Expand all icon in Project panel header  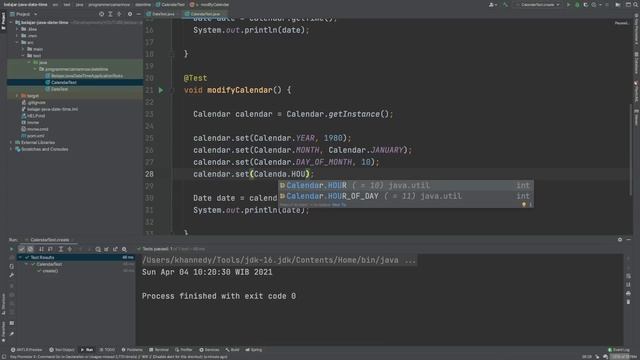click(x=110, y=14)
